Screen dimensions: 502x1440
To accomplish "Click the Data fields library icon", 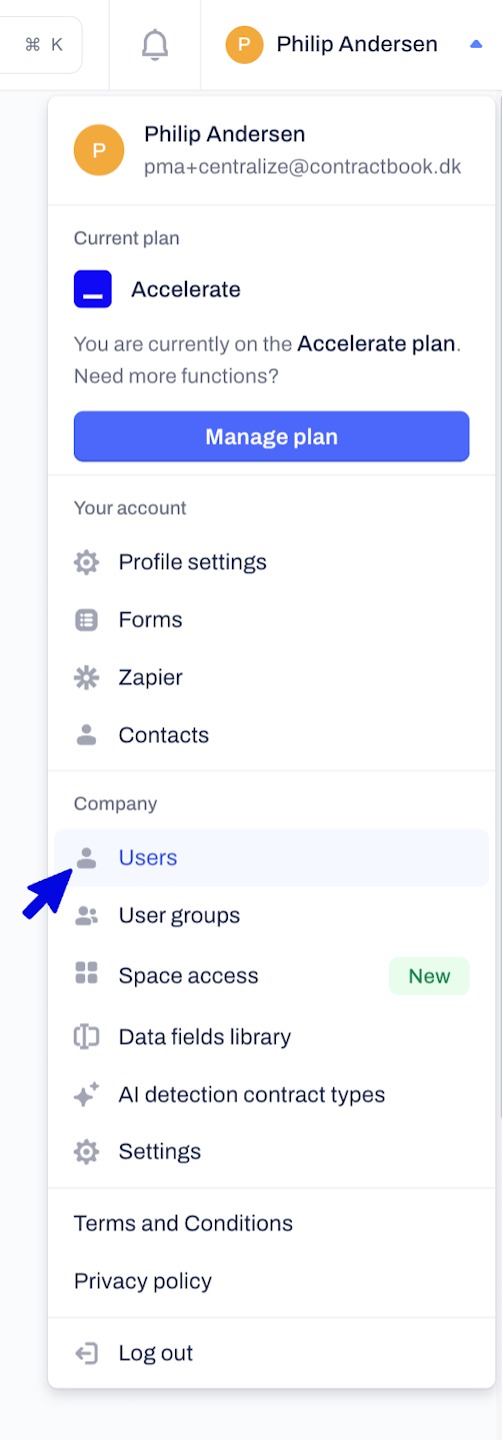I will pos(87,1036).
